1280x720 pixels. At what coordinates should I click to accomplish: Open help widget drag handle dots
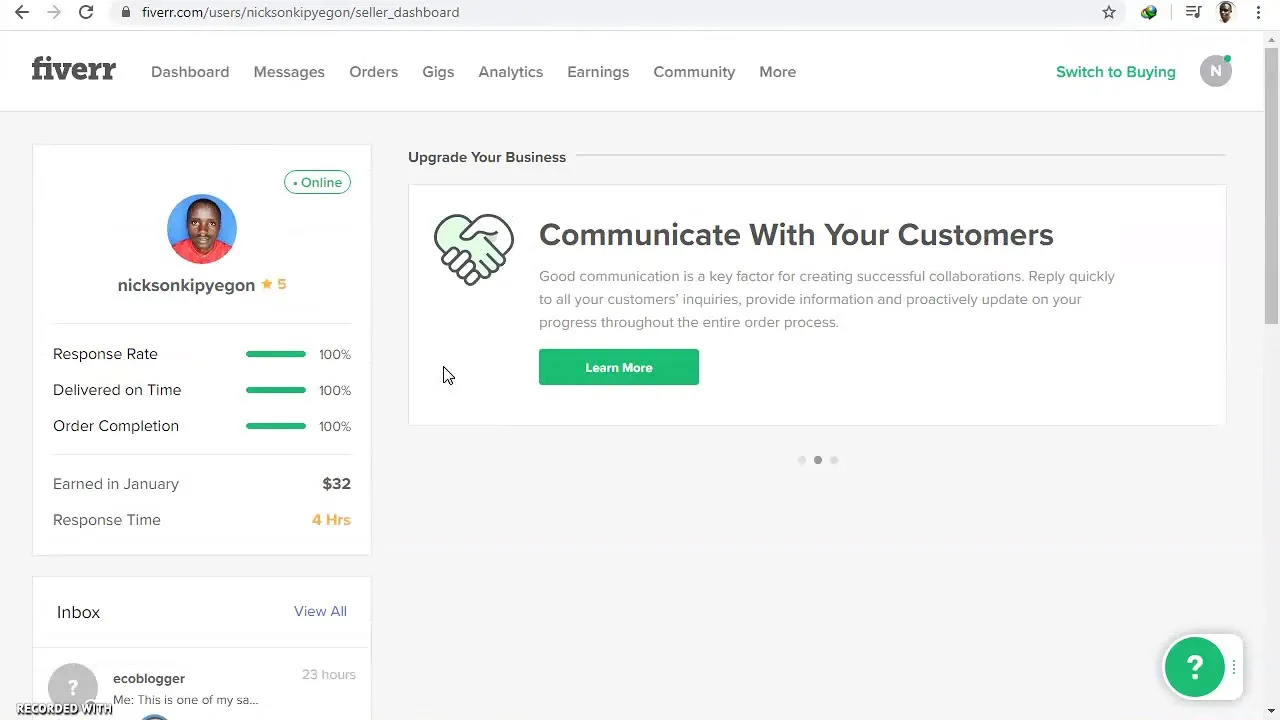1234,667
